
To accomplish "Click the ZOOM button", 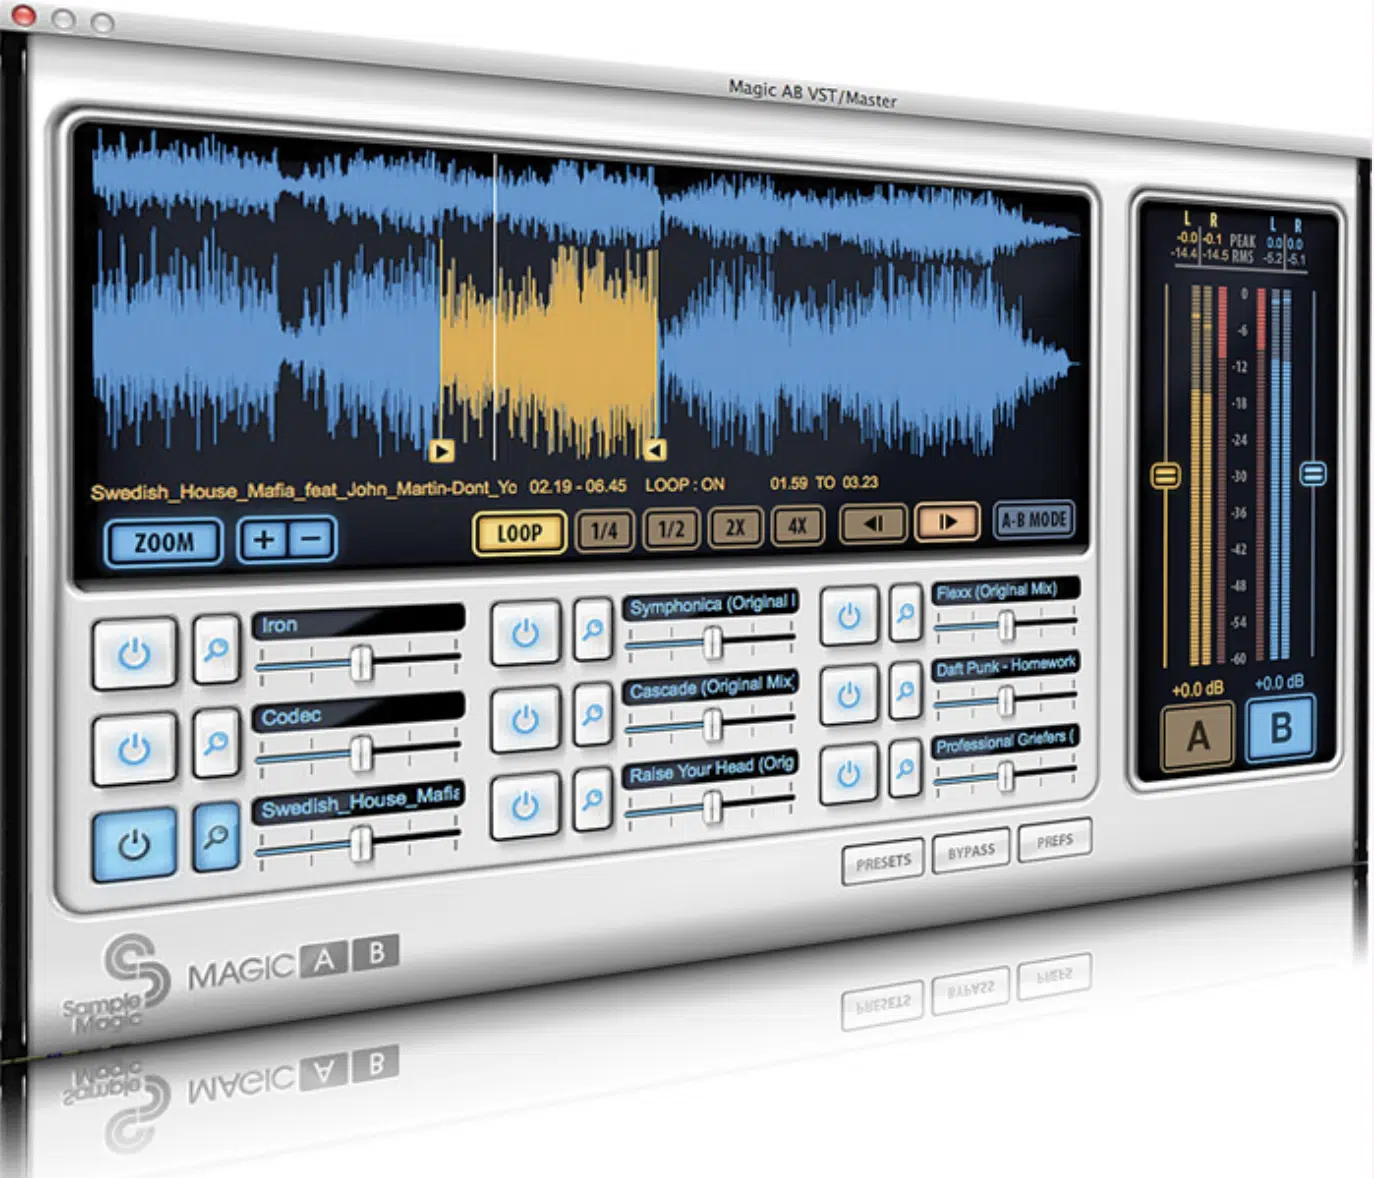I will (x=164, y=543).
